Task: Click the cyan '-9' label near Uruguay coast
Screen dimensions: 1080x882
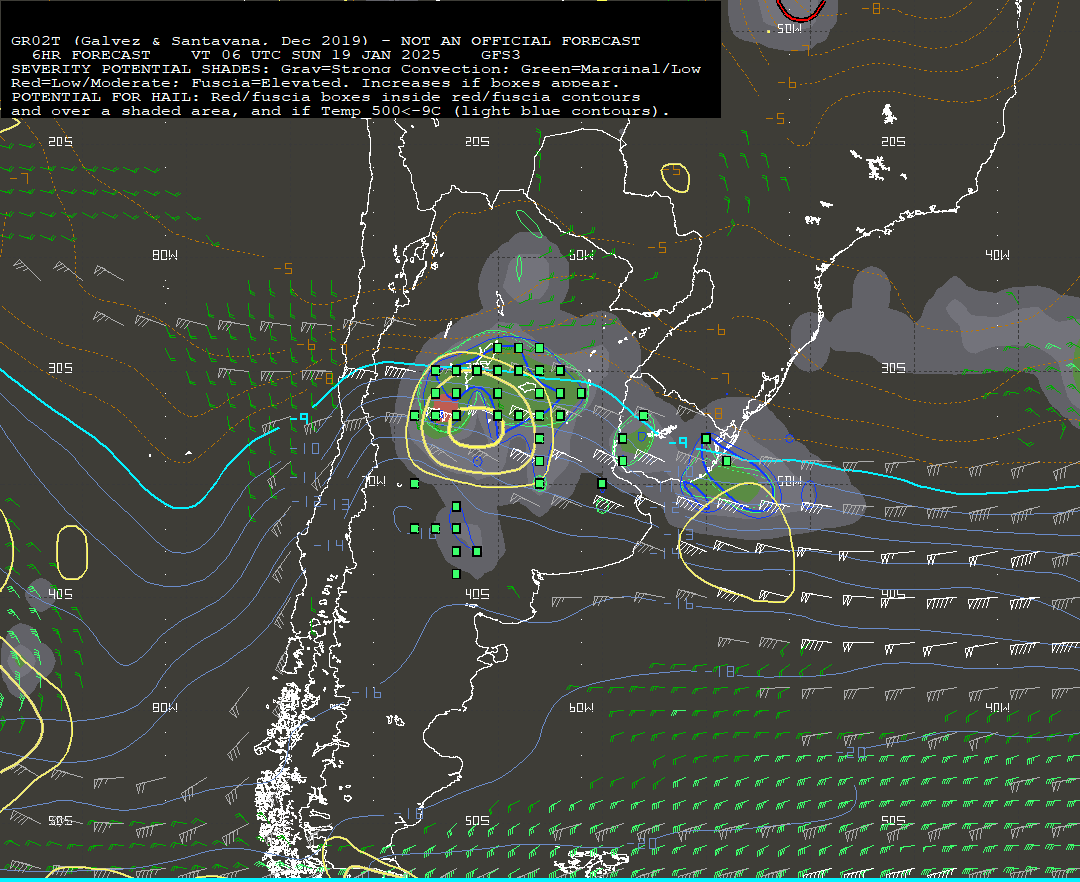Action: 678,441
